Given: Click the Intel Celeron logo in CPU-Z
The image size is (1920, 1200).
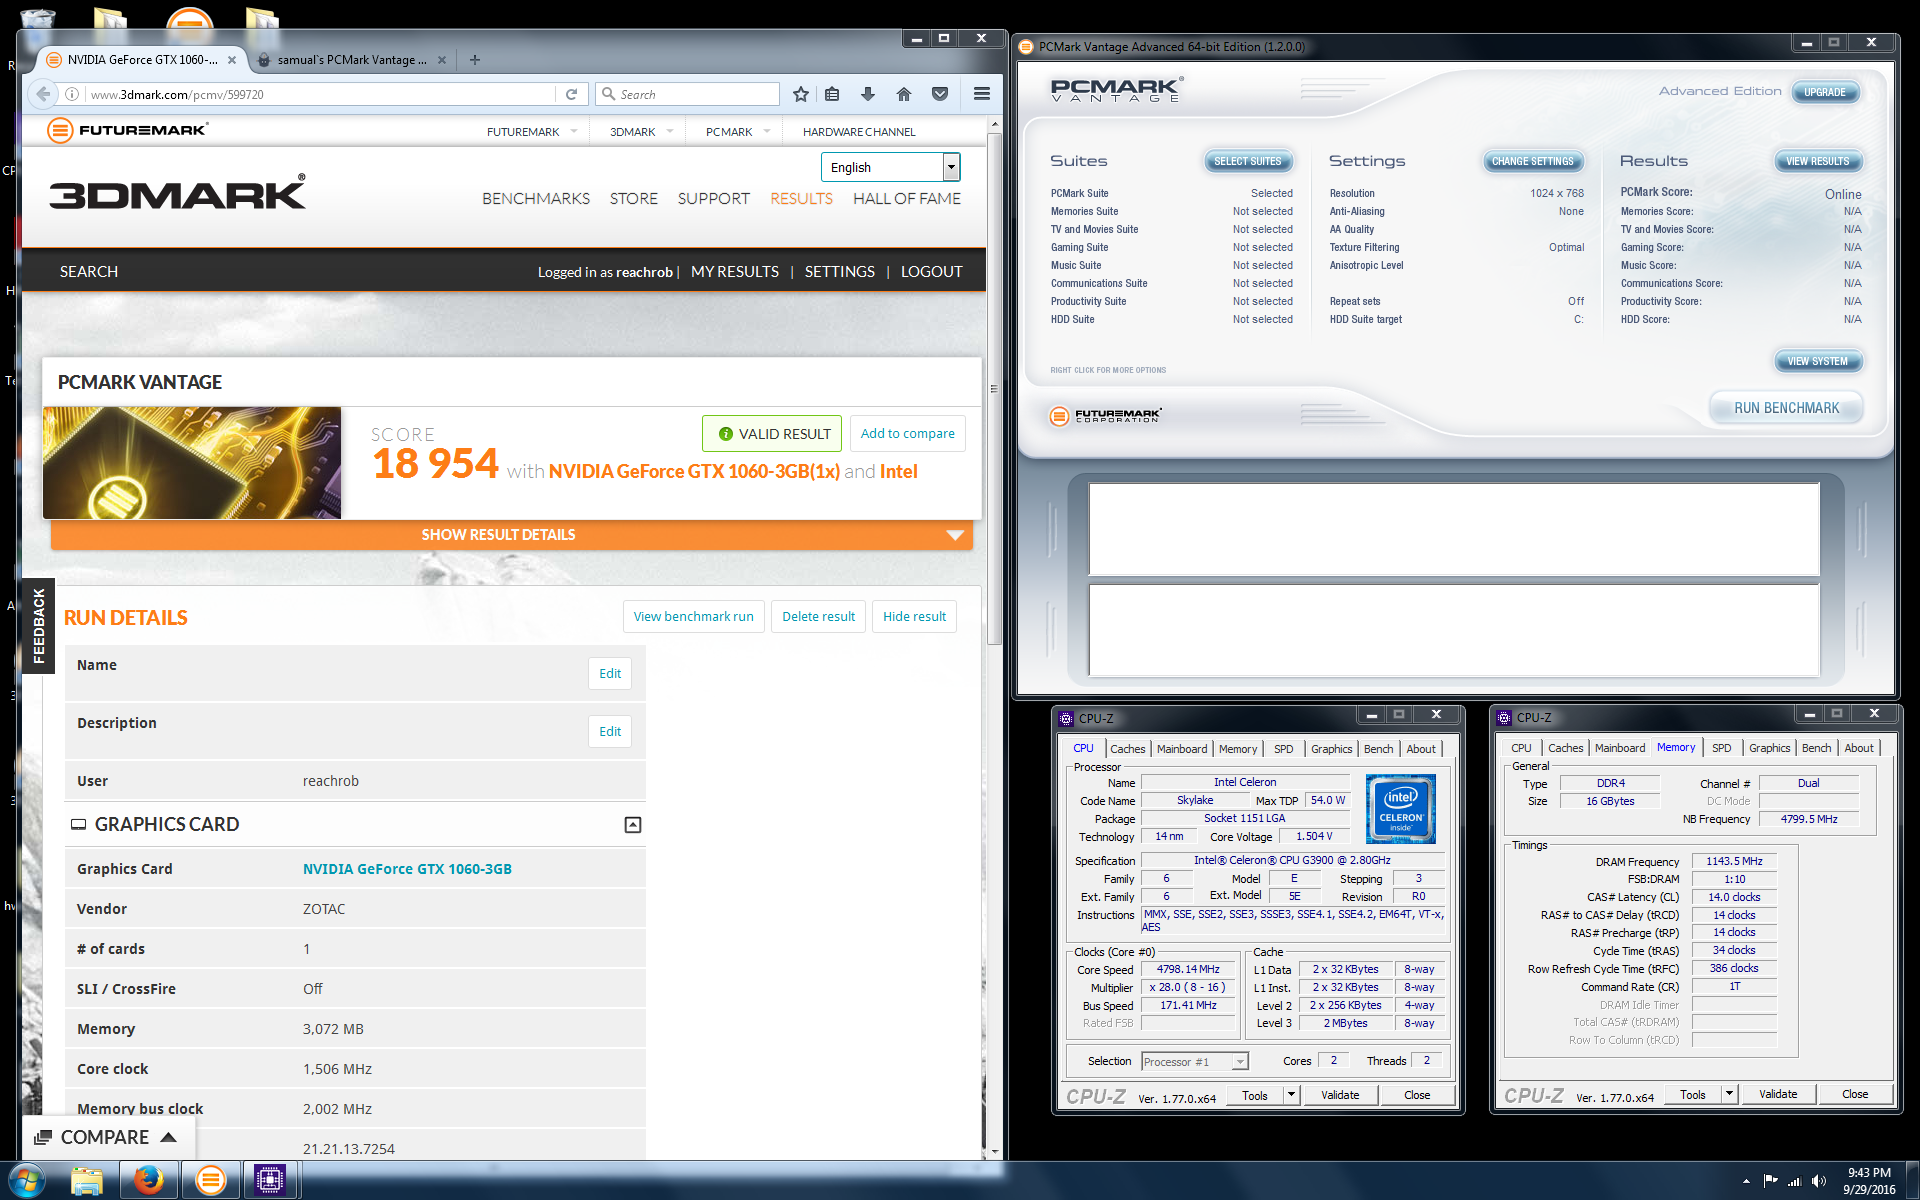Looking at the screenshot, I should tap(1401, 809).
